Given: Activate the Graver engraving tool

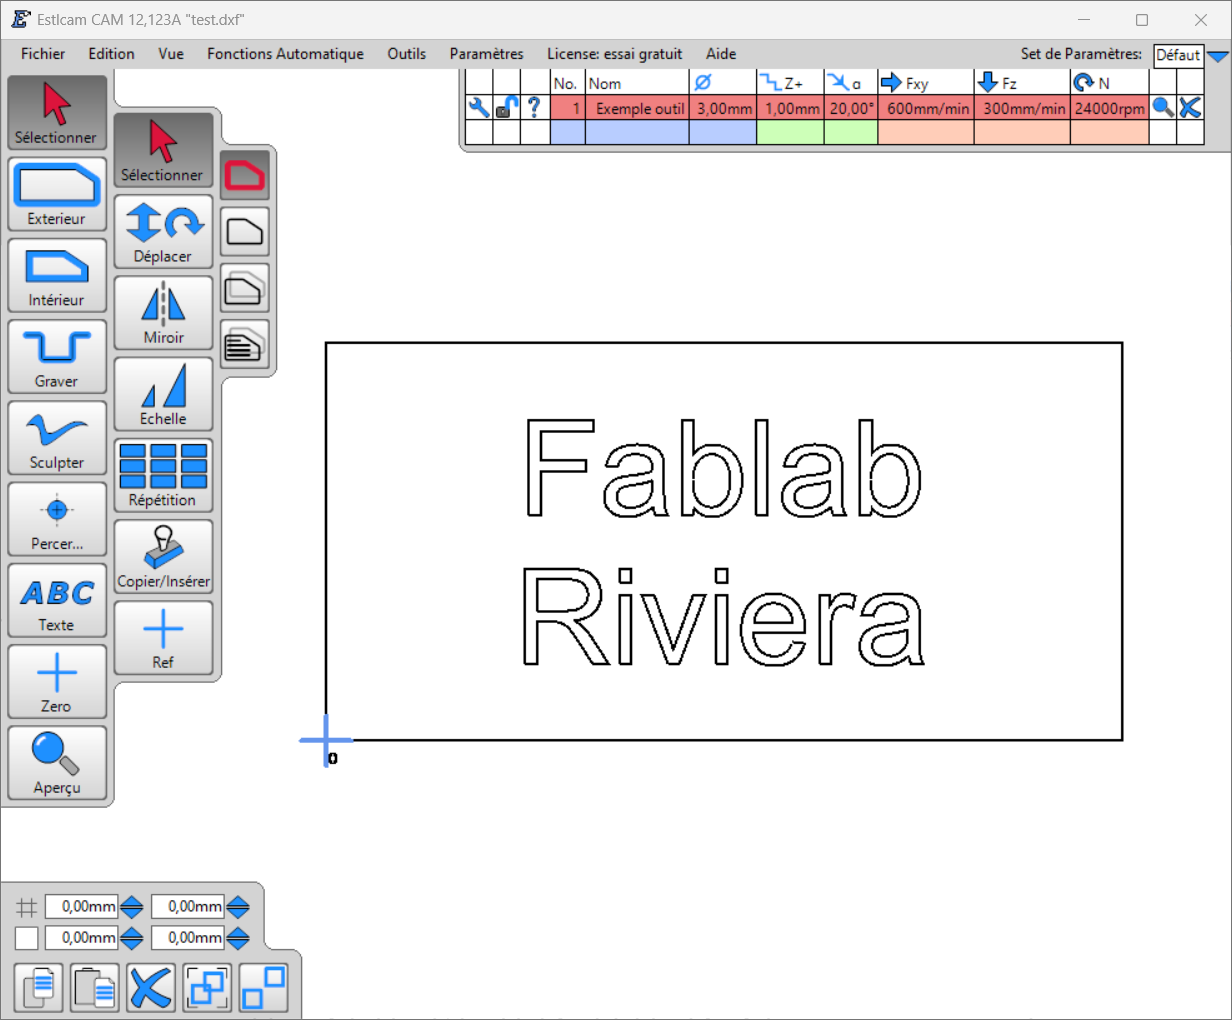Looking at the screenshot, I should (57, 357).
